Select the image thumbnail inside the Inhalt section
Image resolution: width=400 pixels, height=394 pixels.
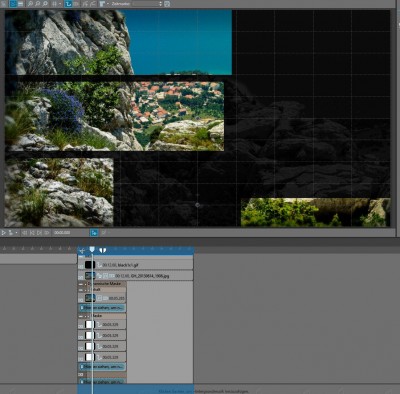click(x=90, y=298)
